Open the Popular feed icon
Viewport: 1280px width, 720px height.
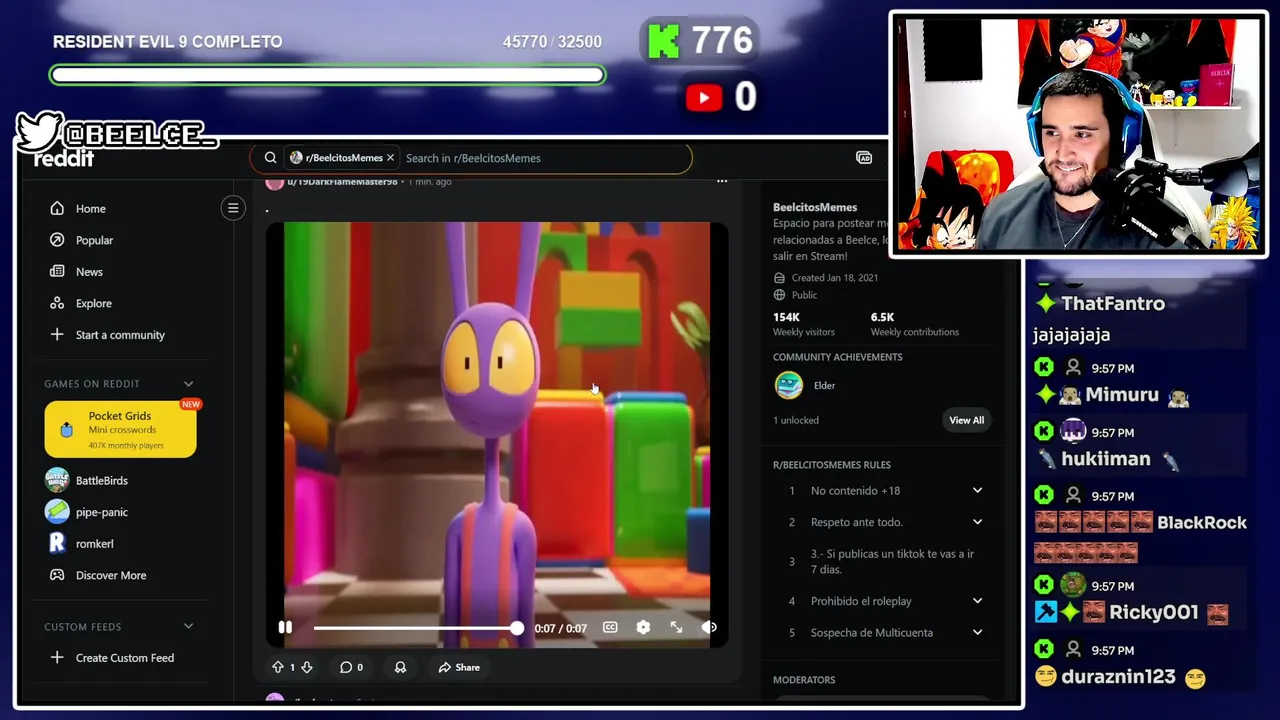point(57,240)
